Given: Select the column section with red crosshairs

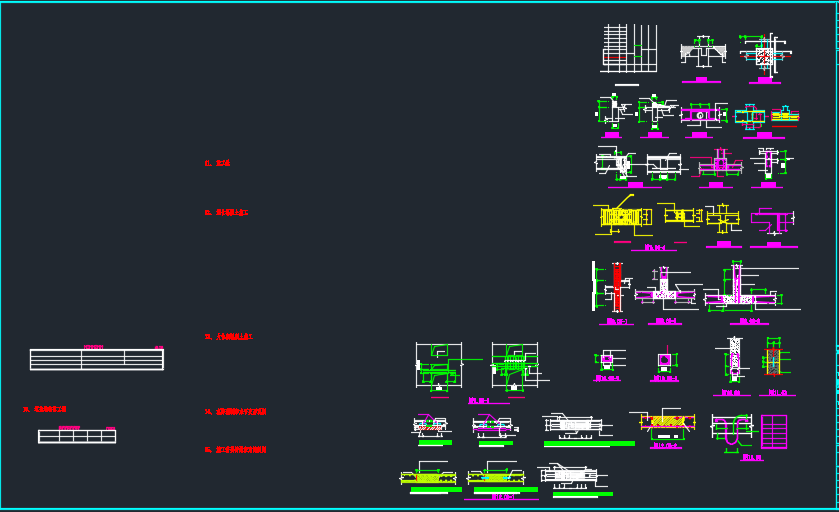Looking at the screenshot, I should [x=765, y=56].
